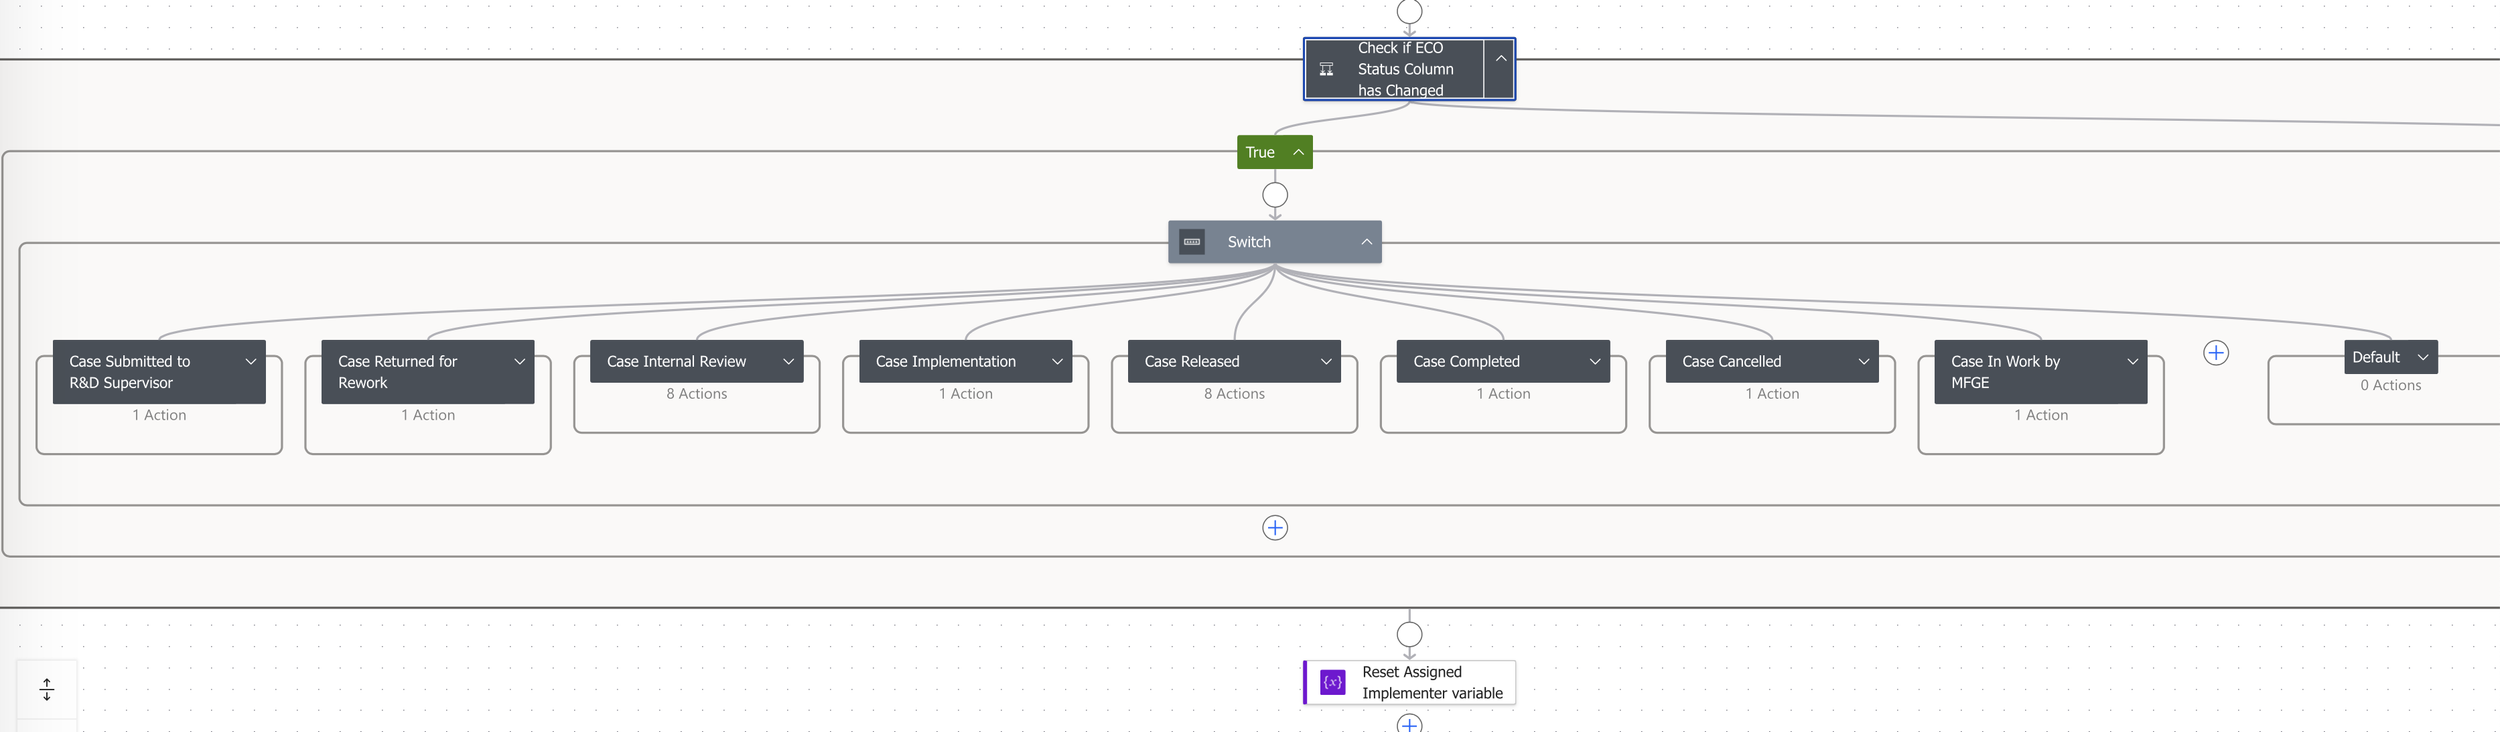Collapse the Switch action
Screen dimensions: 2500x732
coord(1366,242)
